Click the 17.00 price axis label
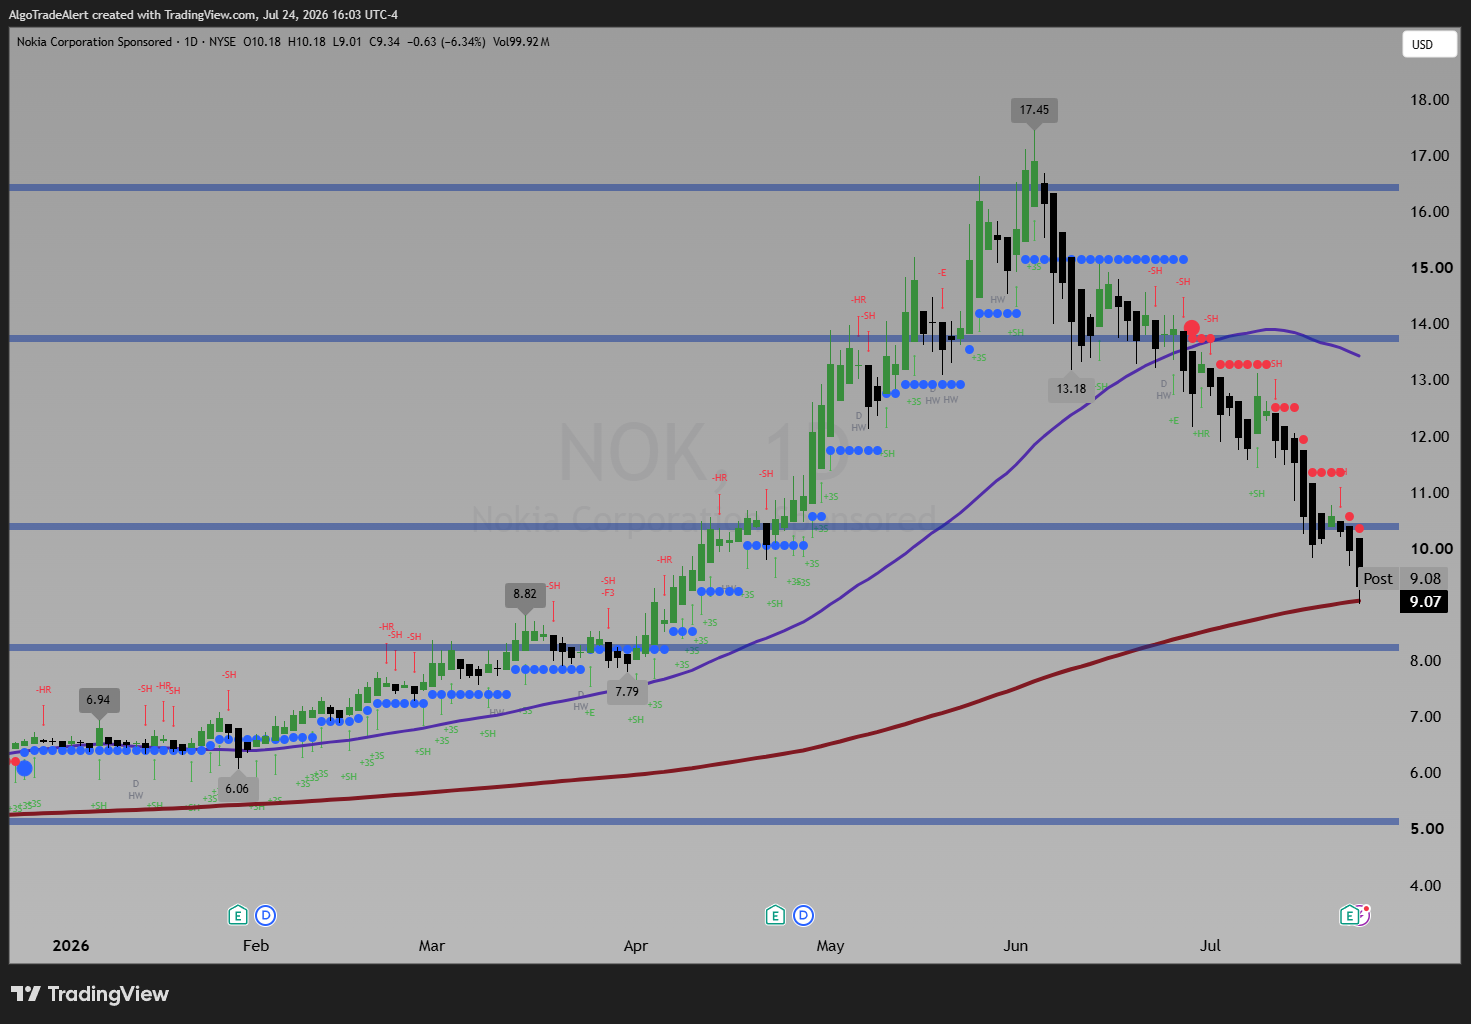This screenshot has height=1024, width=1471. tap(1429, 155)
